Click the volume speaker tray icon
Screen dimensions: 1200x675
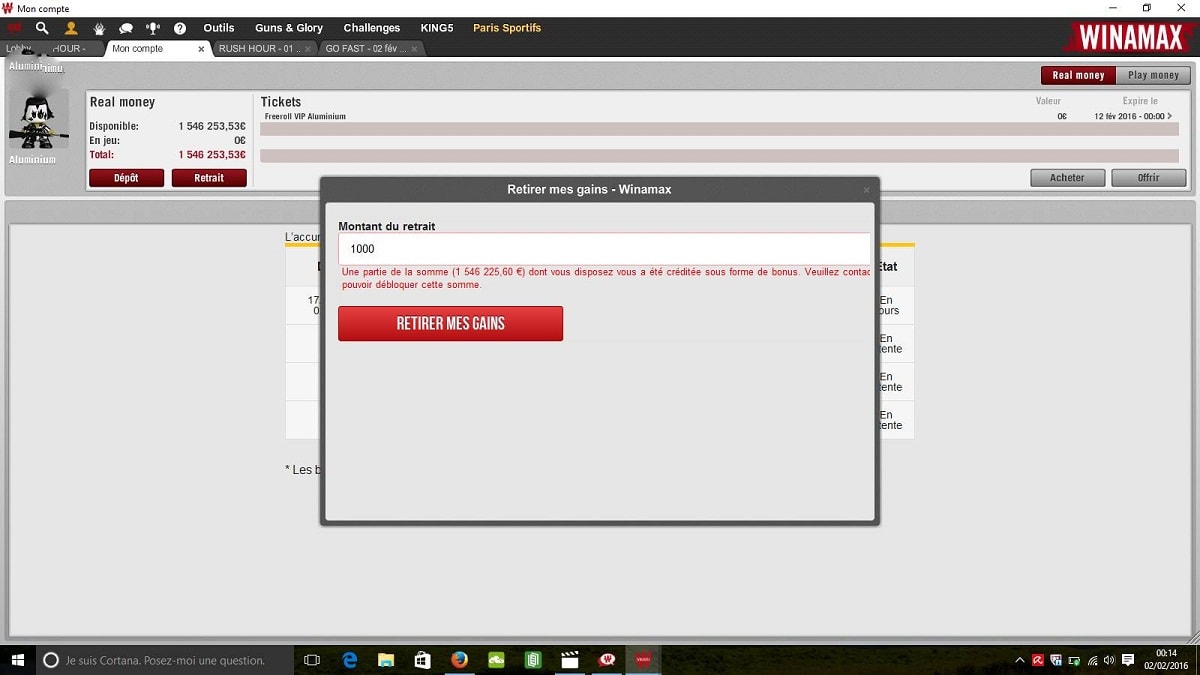pos(1109,660)
